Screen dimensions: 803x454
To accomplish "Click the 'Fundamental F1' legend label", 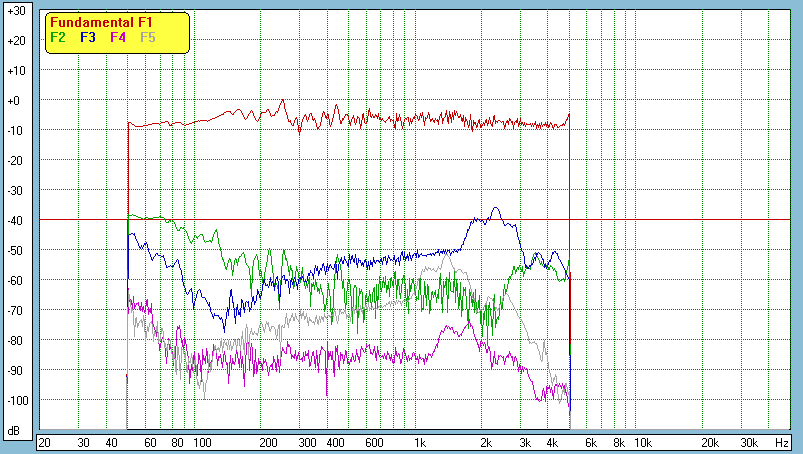I will (x=101, y=23).
